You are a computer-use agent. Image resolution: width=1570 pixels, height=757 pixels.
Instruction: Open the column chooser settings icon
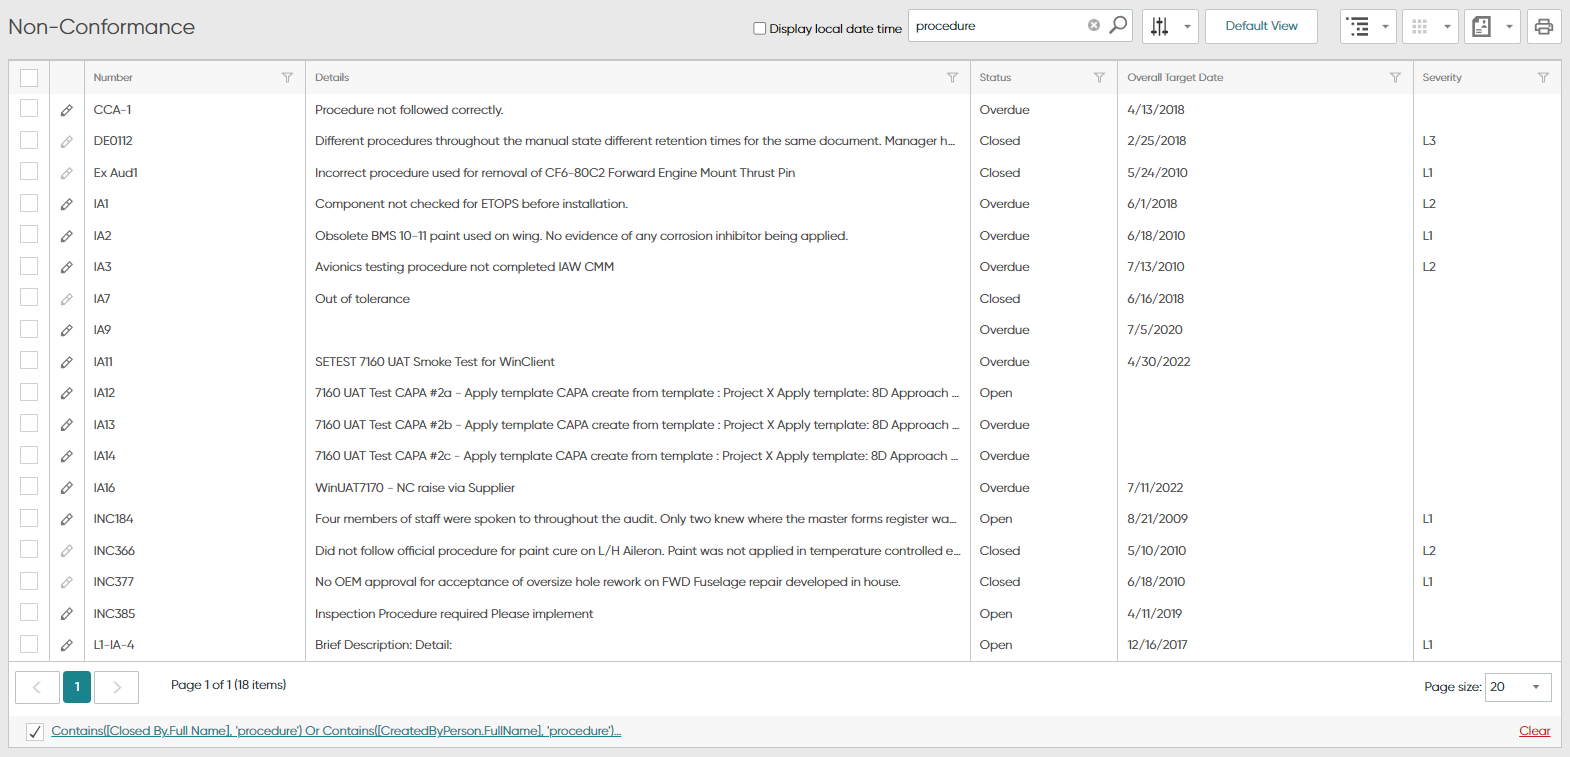click(1159, 27)
